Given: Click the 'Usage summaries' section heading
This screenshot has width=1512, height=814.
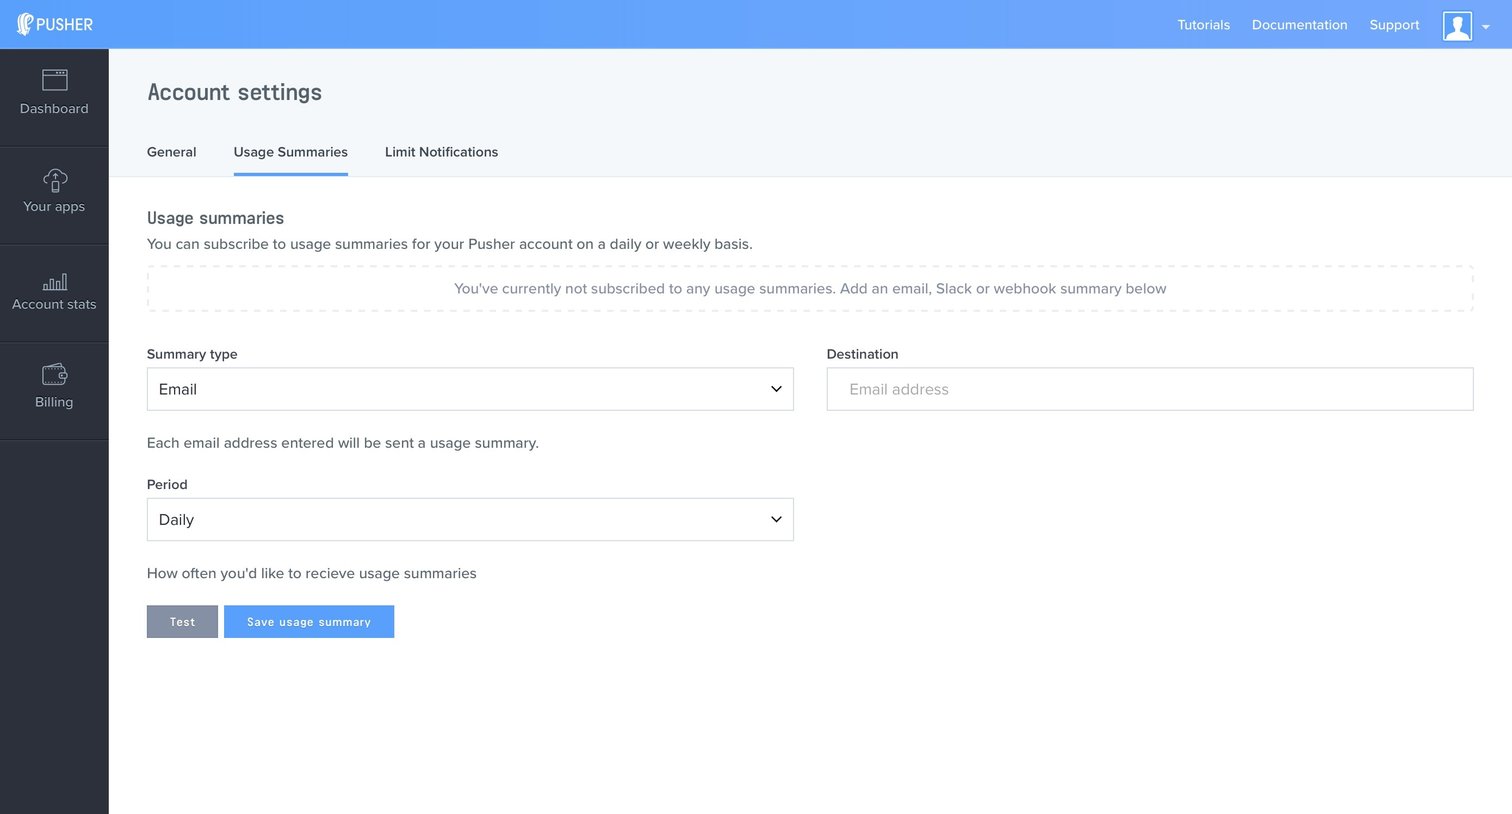Looking at the screenshot, I should (216, 218).
